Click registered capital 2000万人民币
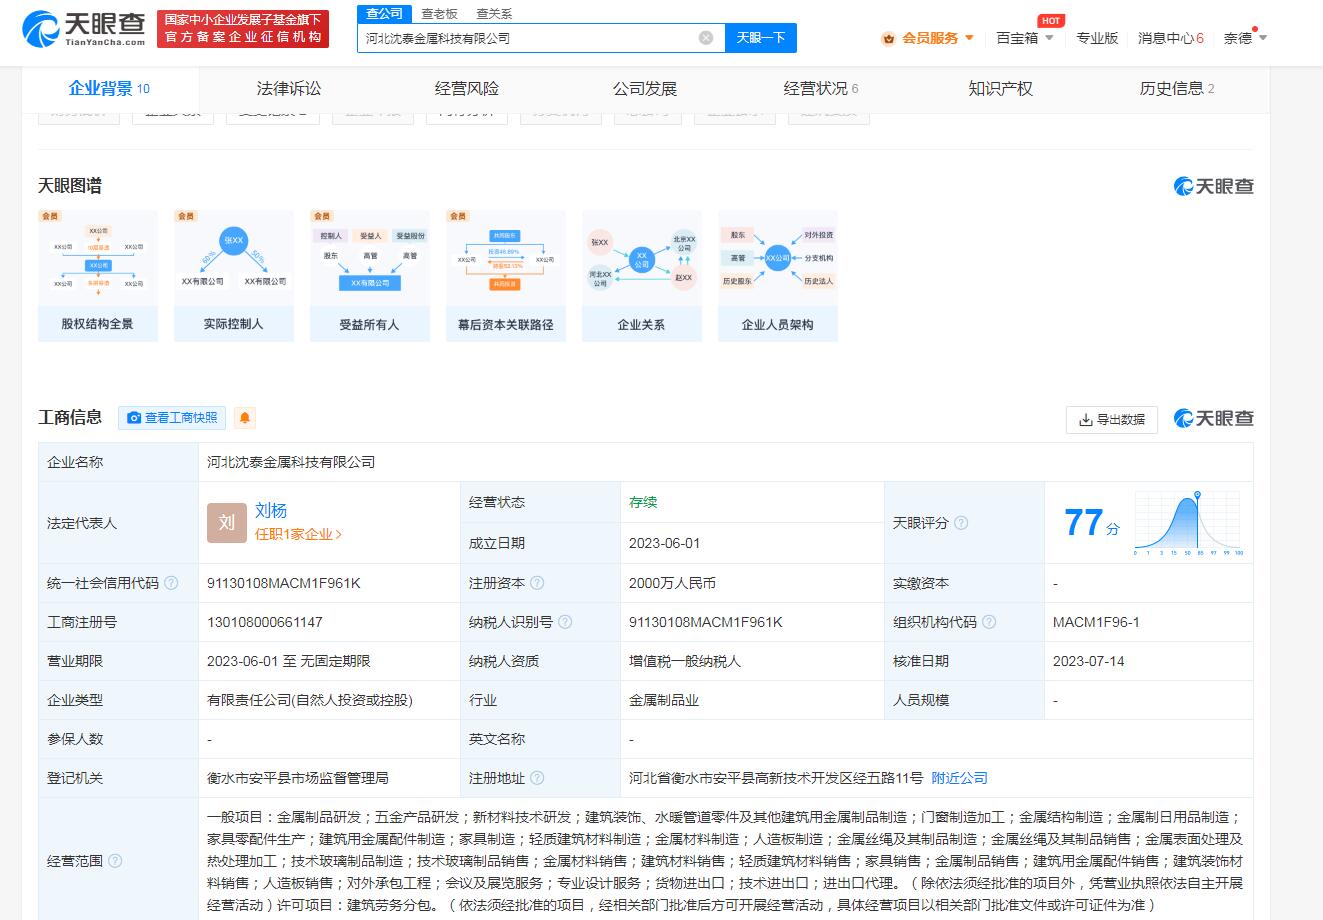 click(x=672, y=583)
